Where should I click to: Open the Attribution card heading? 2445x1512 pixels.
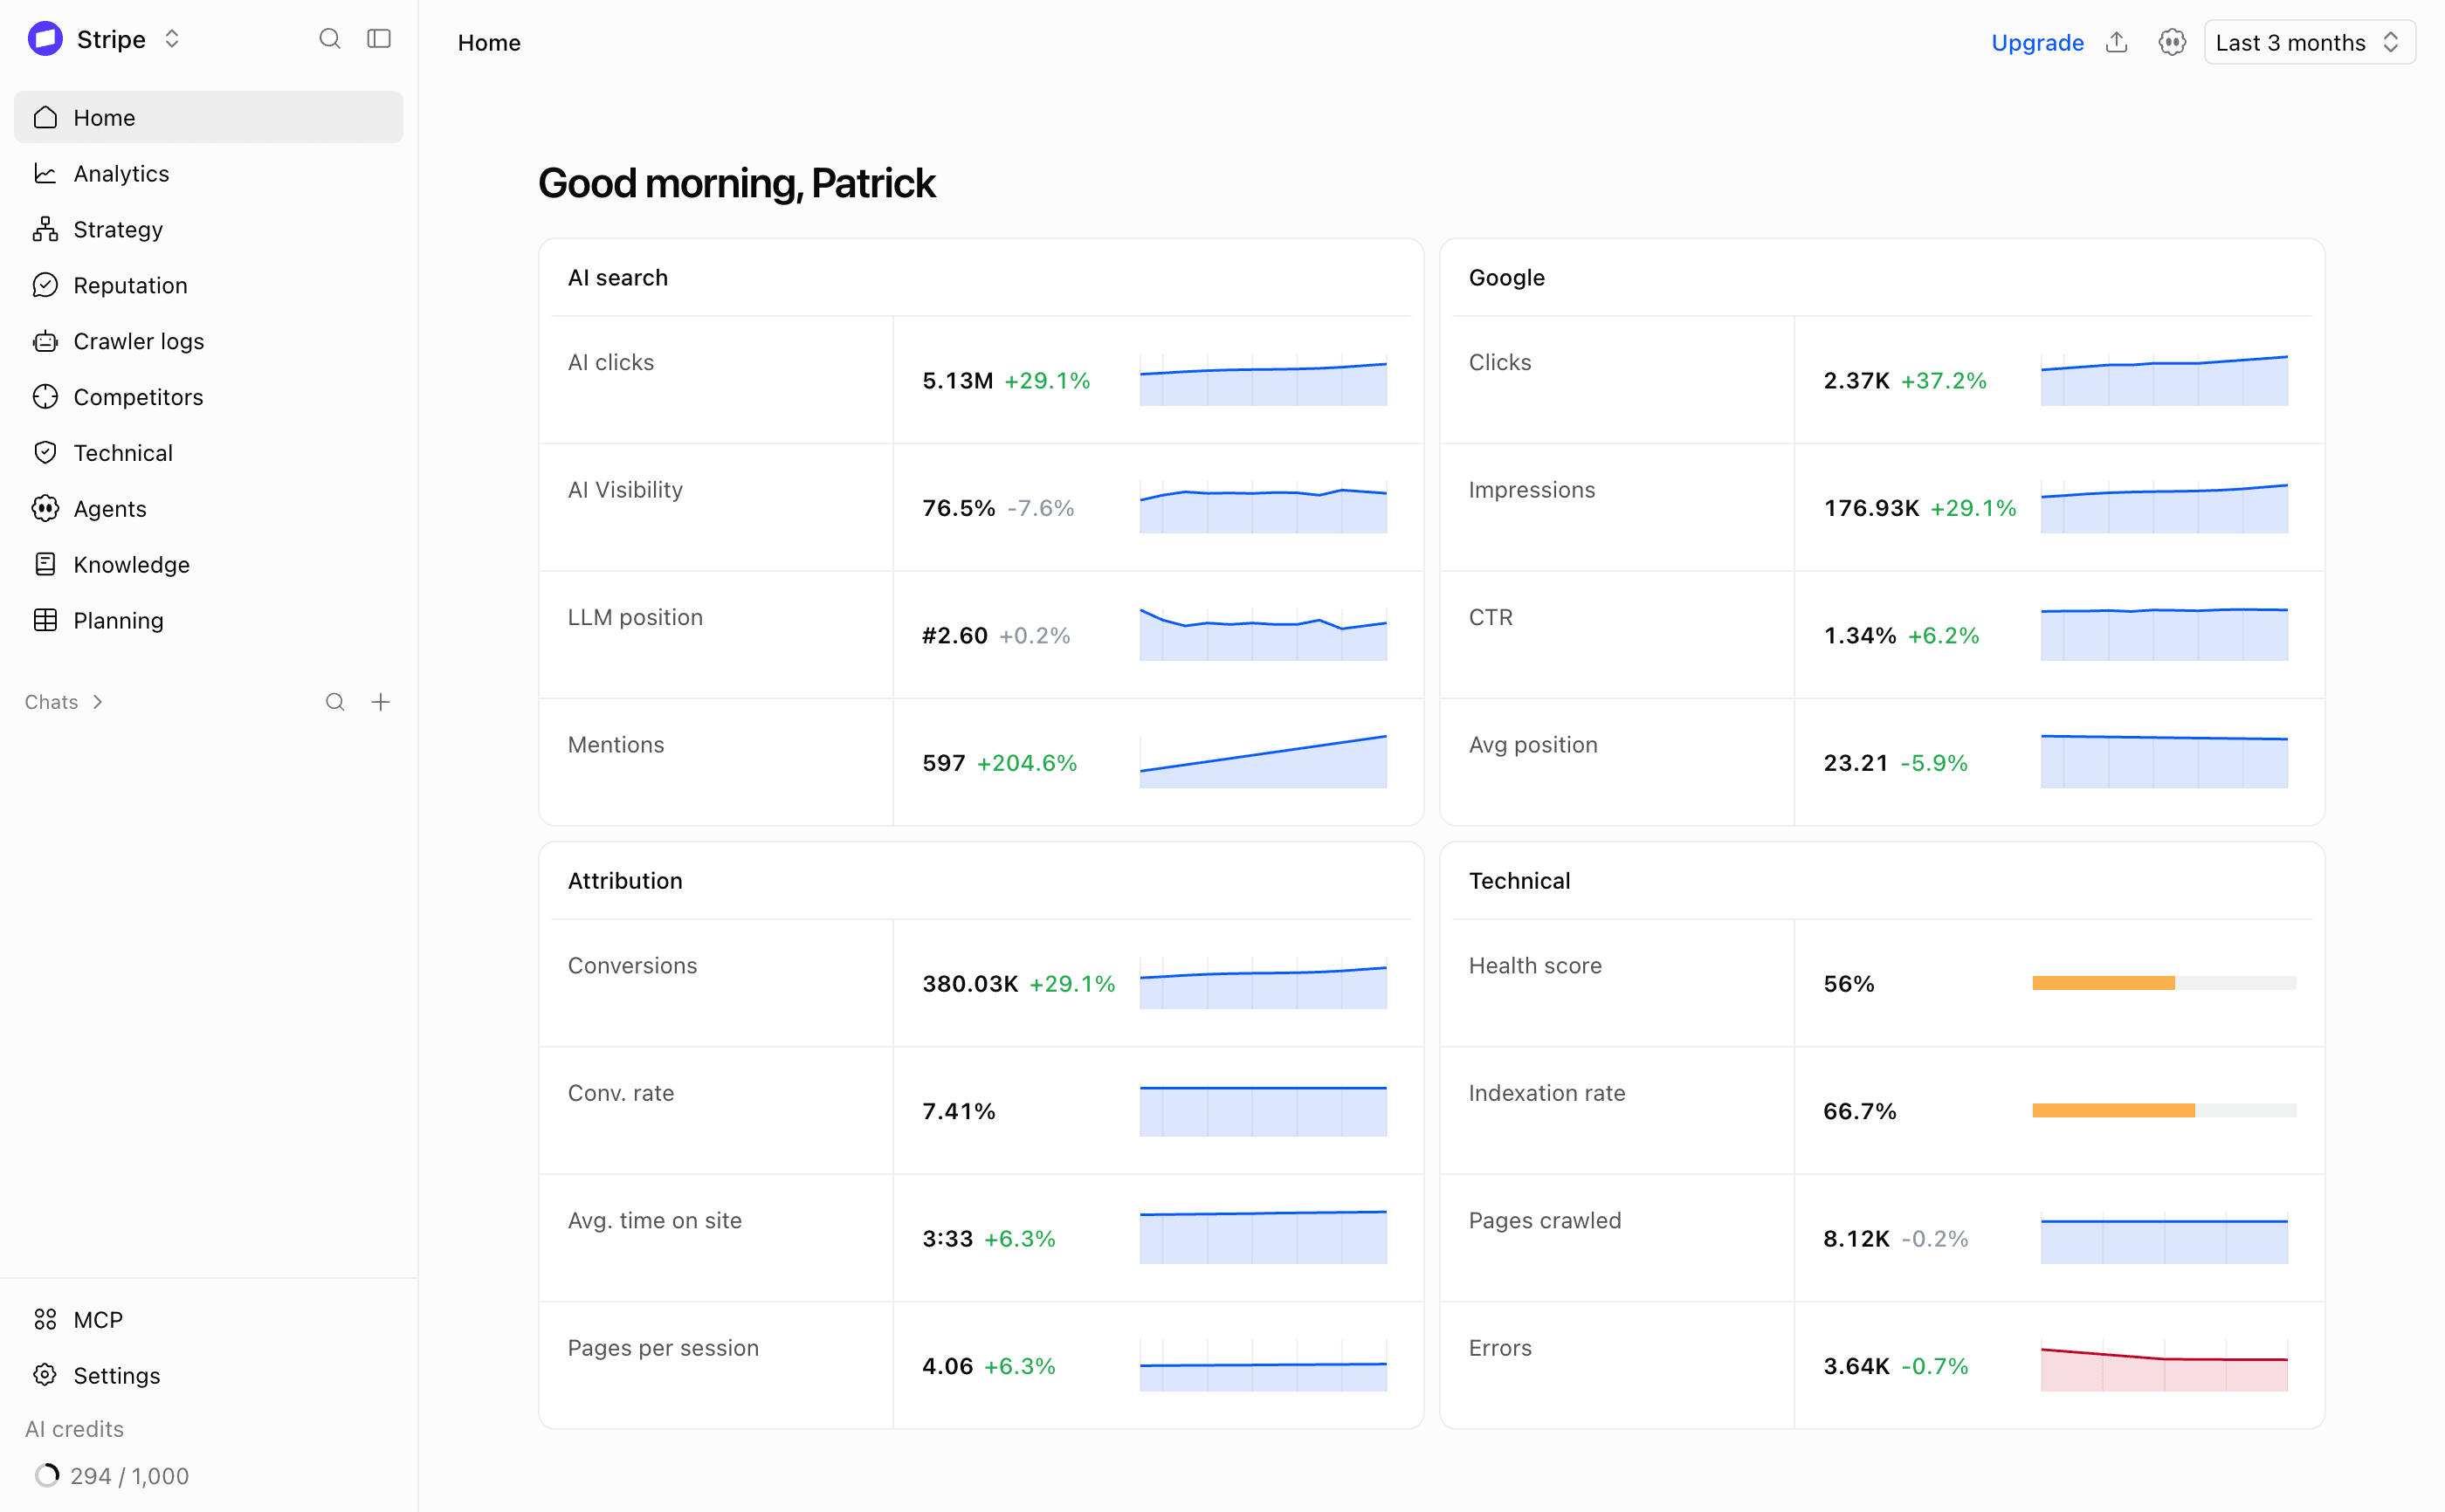[x=625, y=881]
